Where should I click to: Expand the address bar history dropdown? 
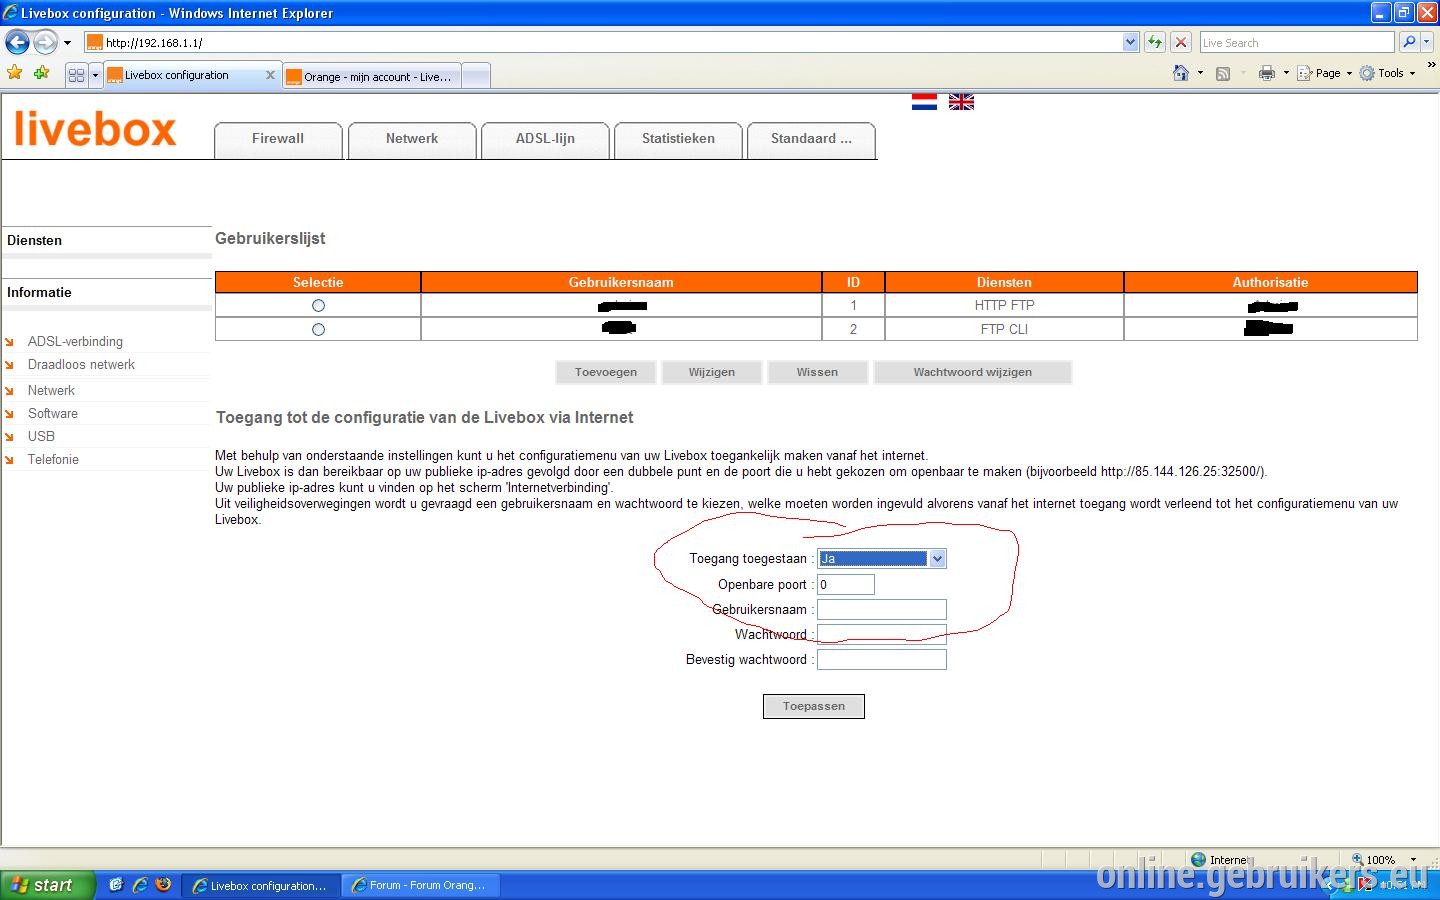click(x=1130, y=42)
